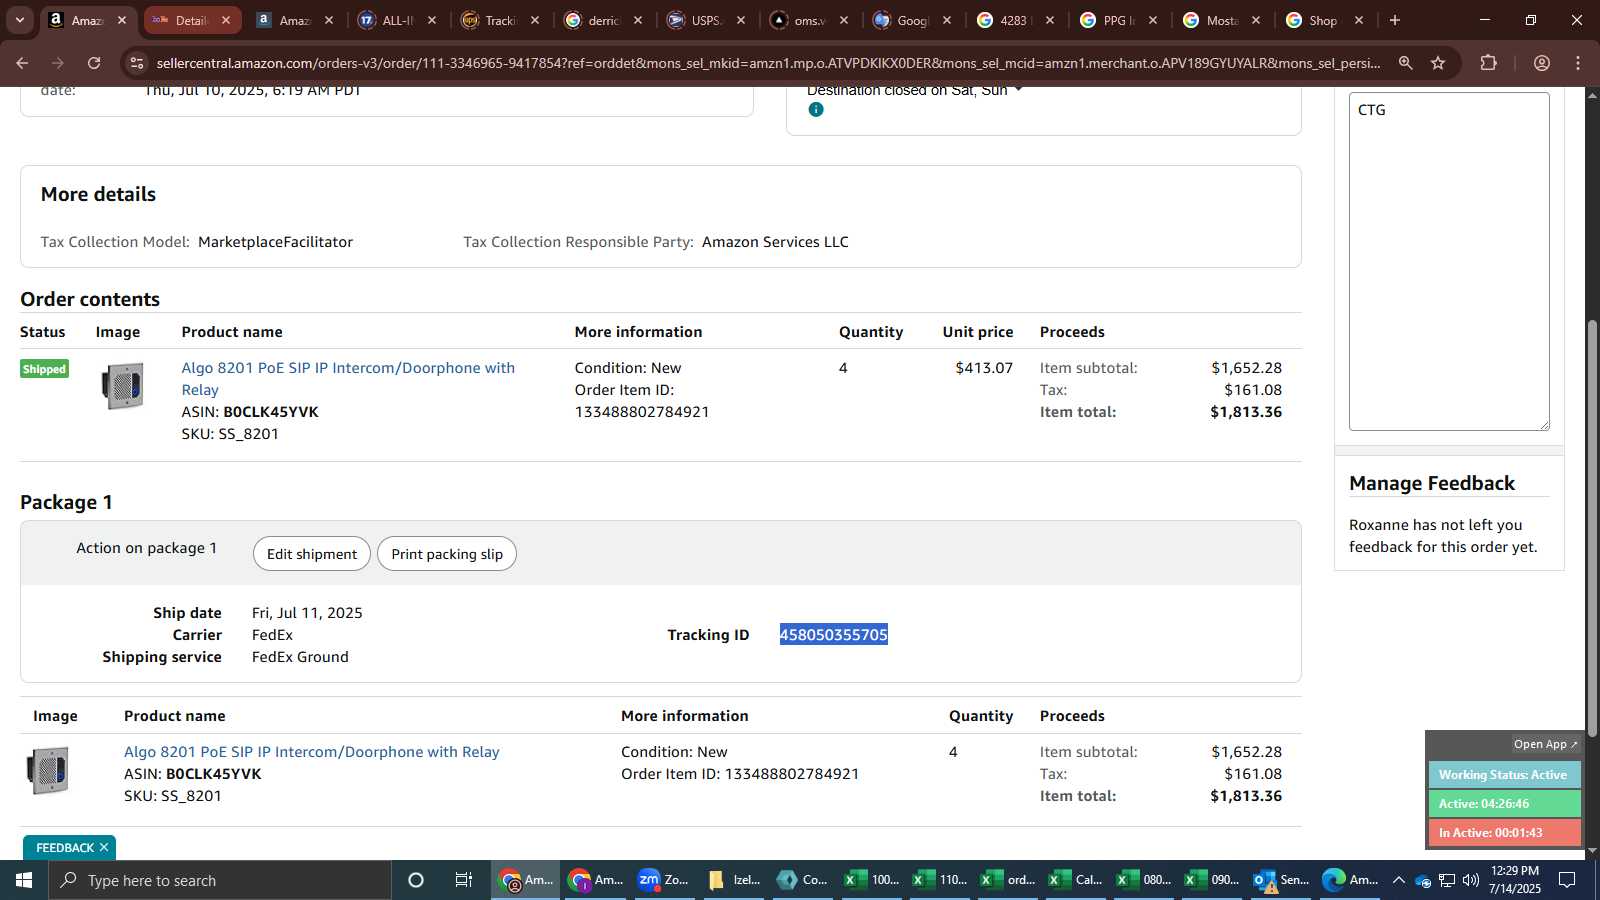Open Excel ord workbook in taskbar

pos(1008,880)
